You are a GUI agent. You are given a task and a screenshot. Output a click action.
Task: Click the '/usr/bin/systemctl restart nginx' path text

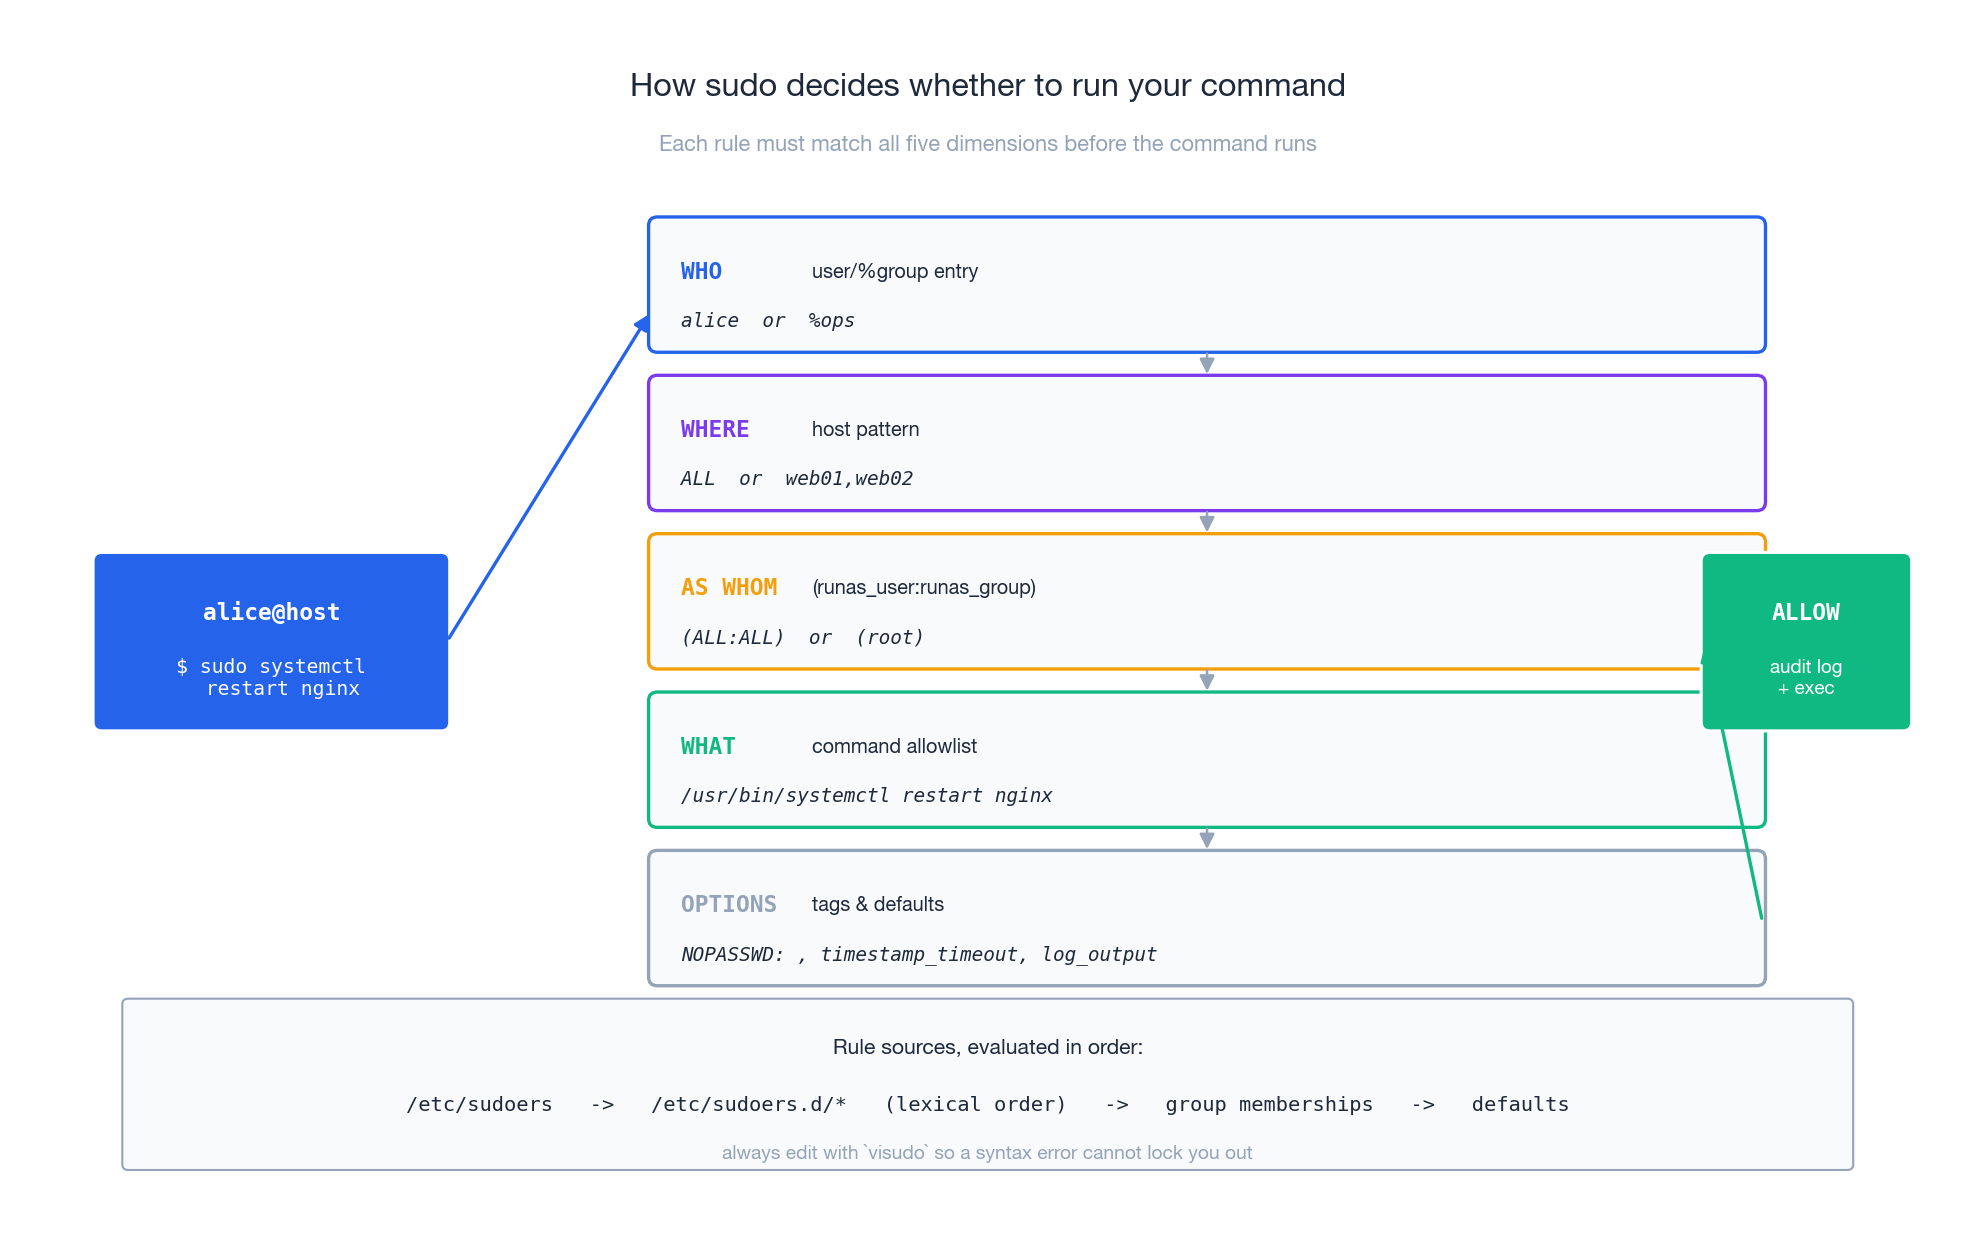pyautogui.click(x=866, y=795)
